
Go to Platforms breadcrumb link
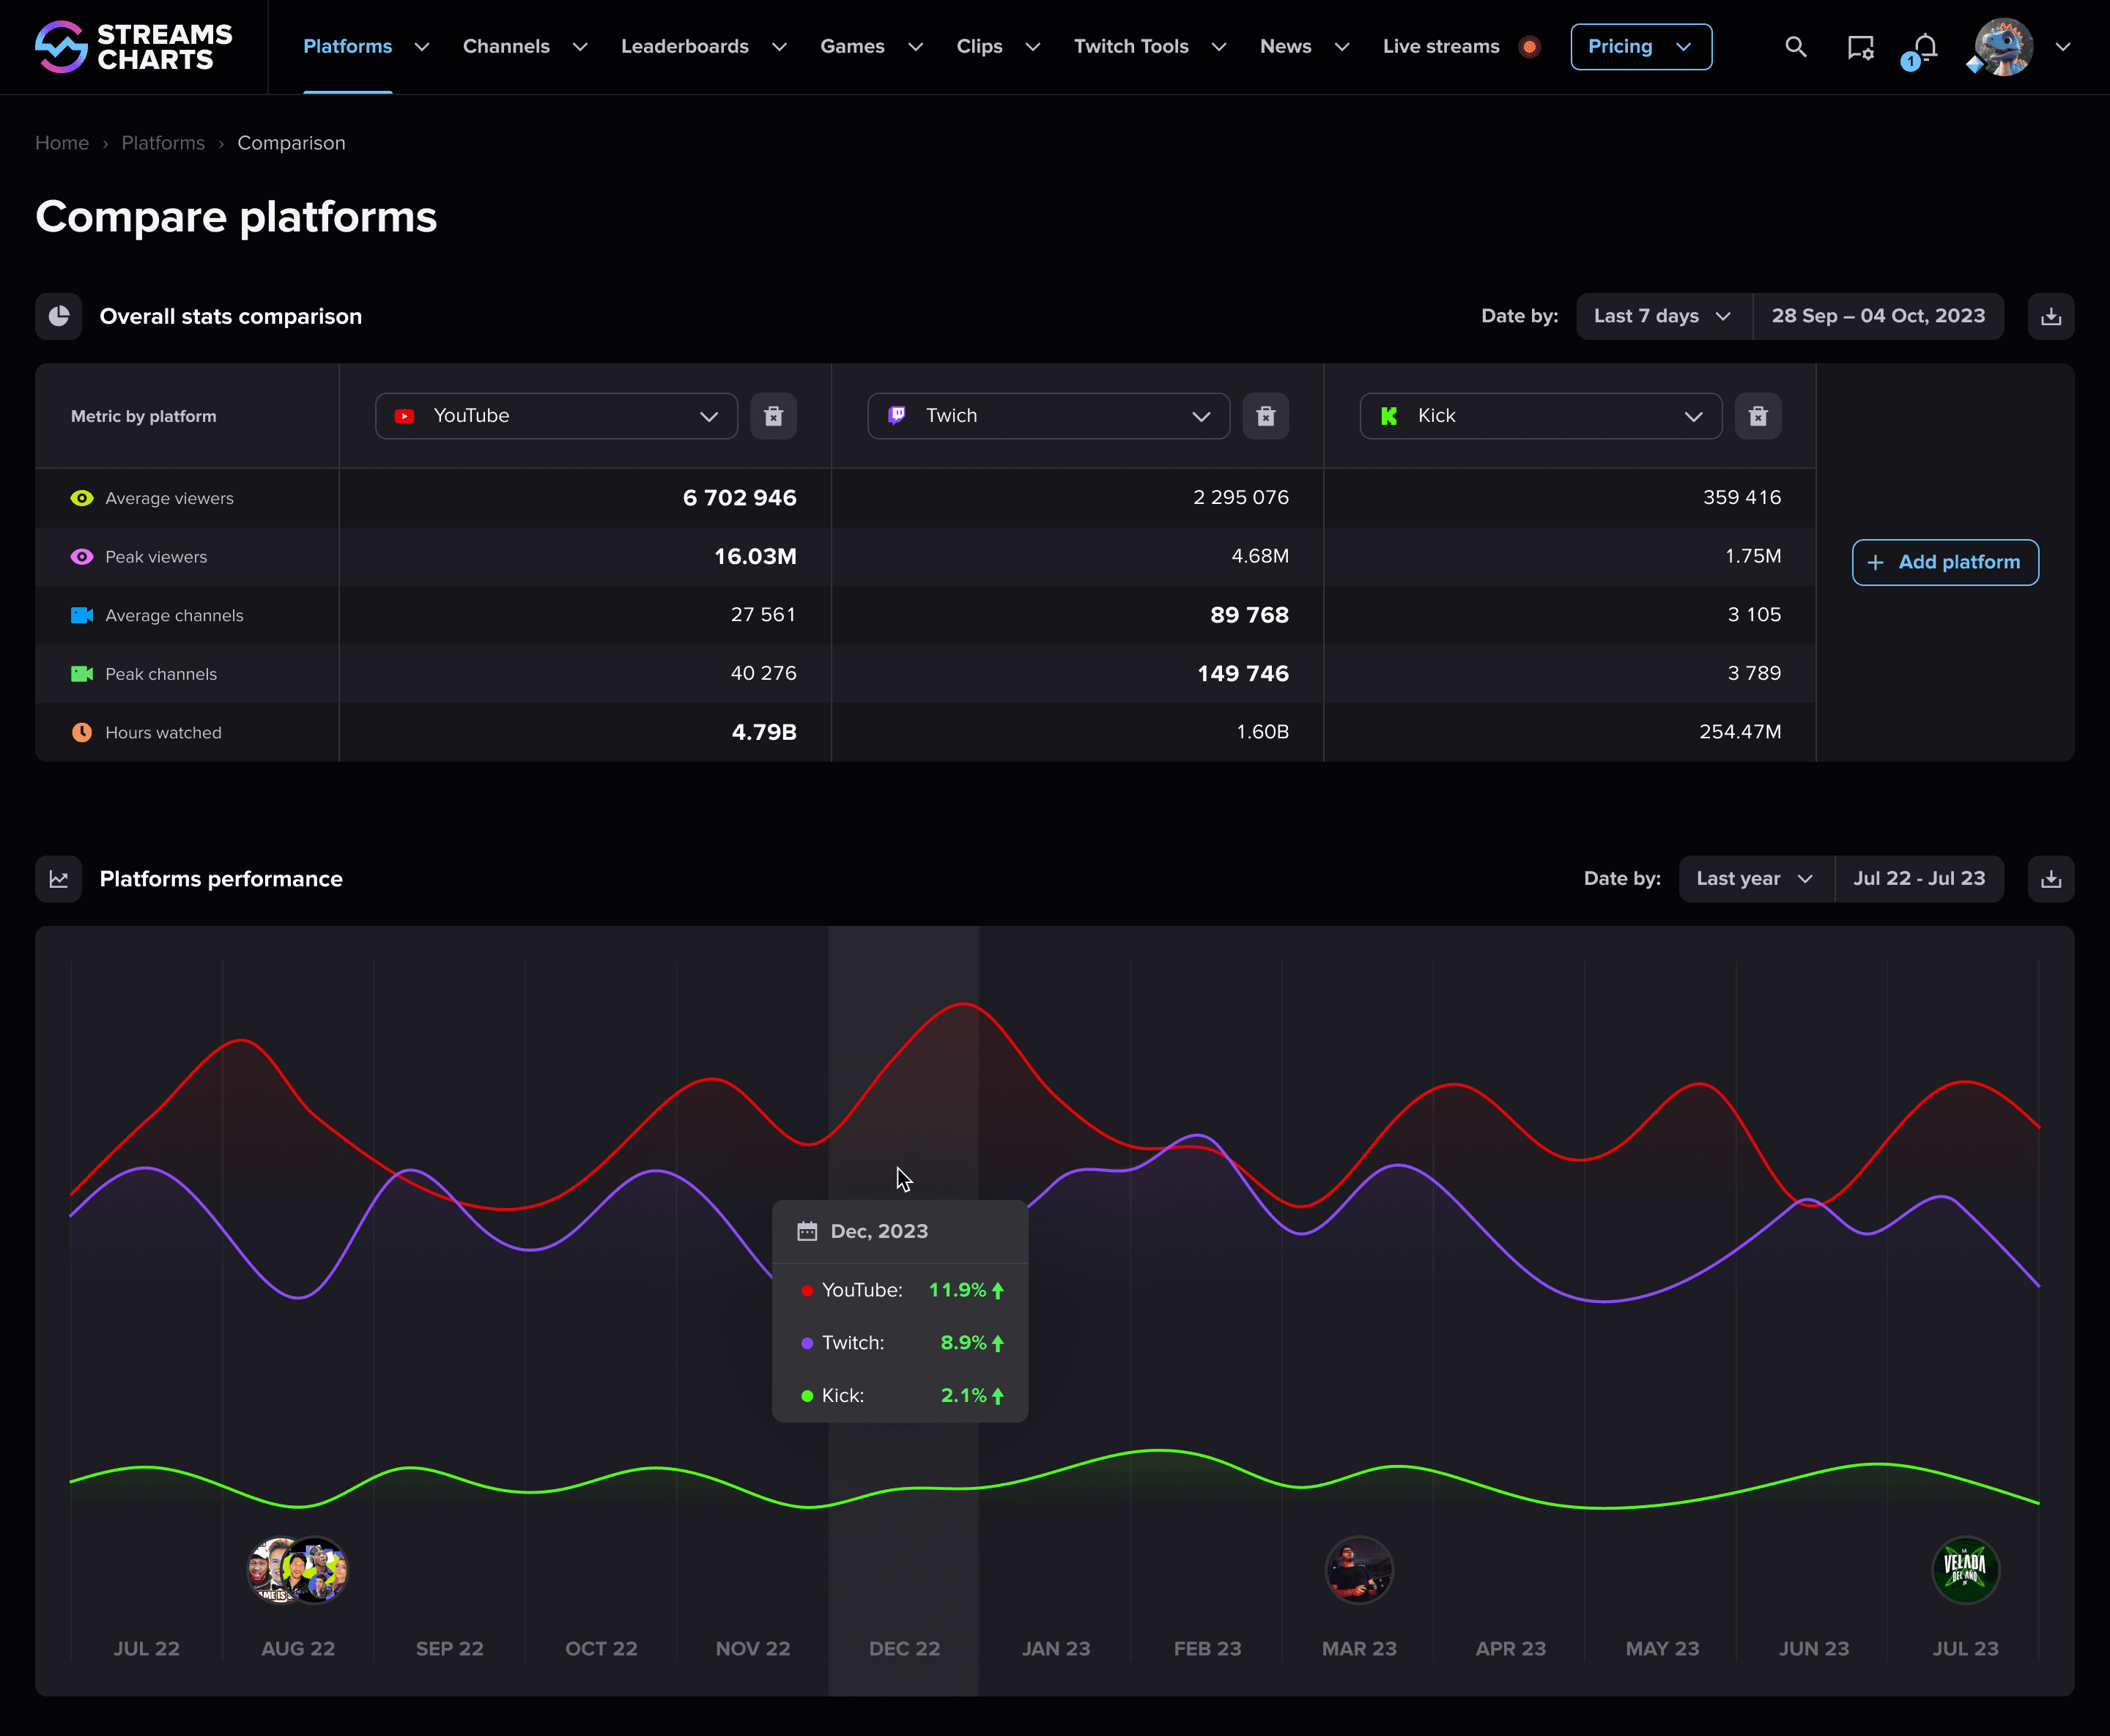tap(163, 143)
